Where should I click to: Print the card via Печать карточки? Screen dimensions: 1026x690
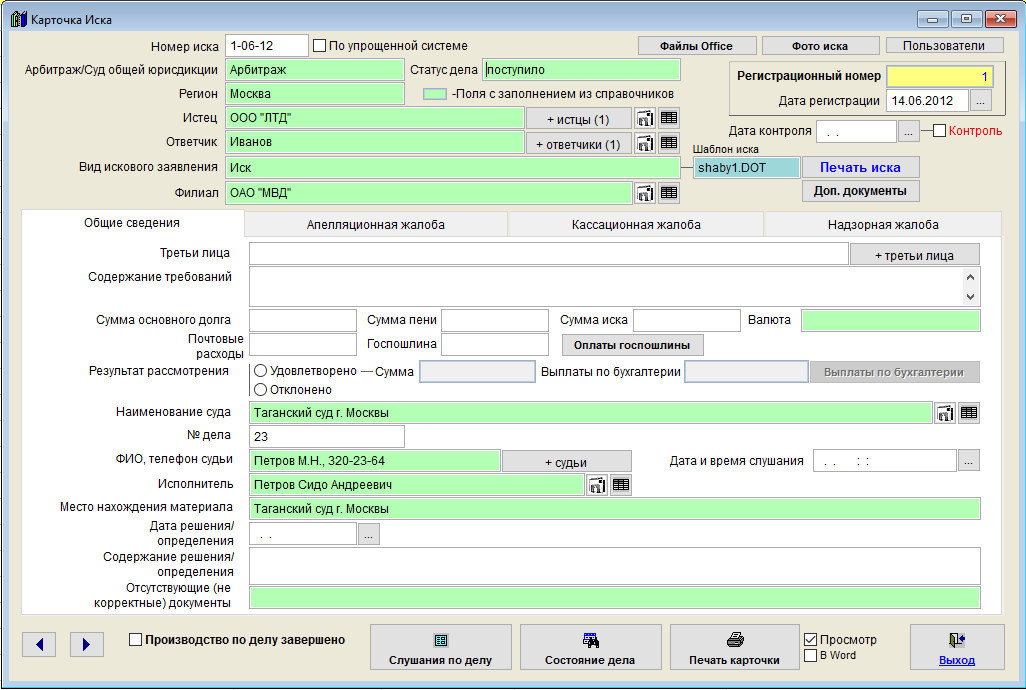[734, 648]
